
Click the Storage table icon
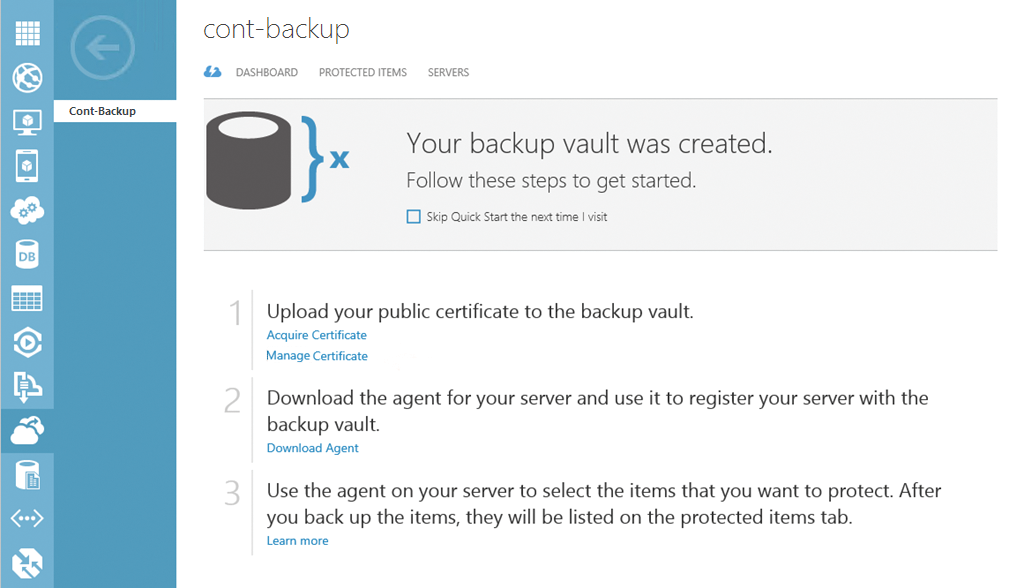tap(27, 298)
